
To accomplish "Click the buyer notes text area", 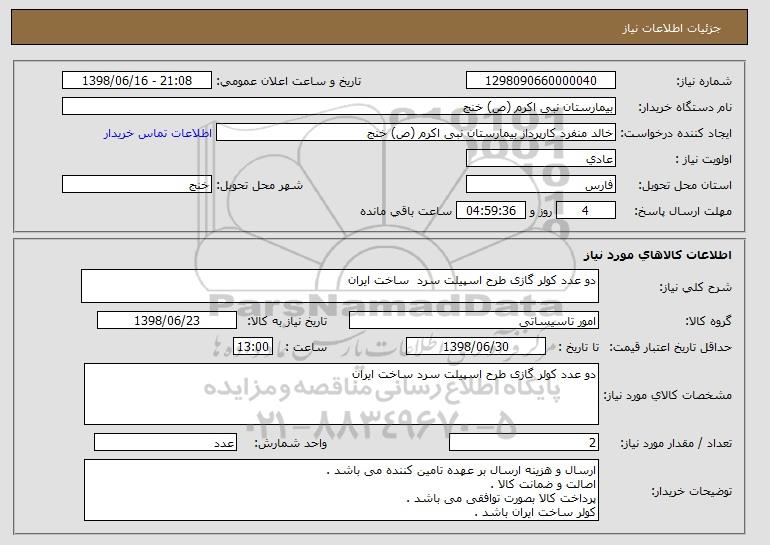I will tap(341, 490).
